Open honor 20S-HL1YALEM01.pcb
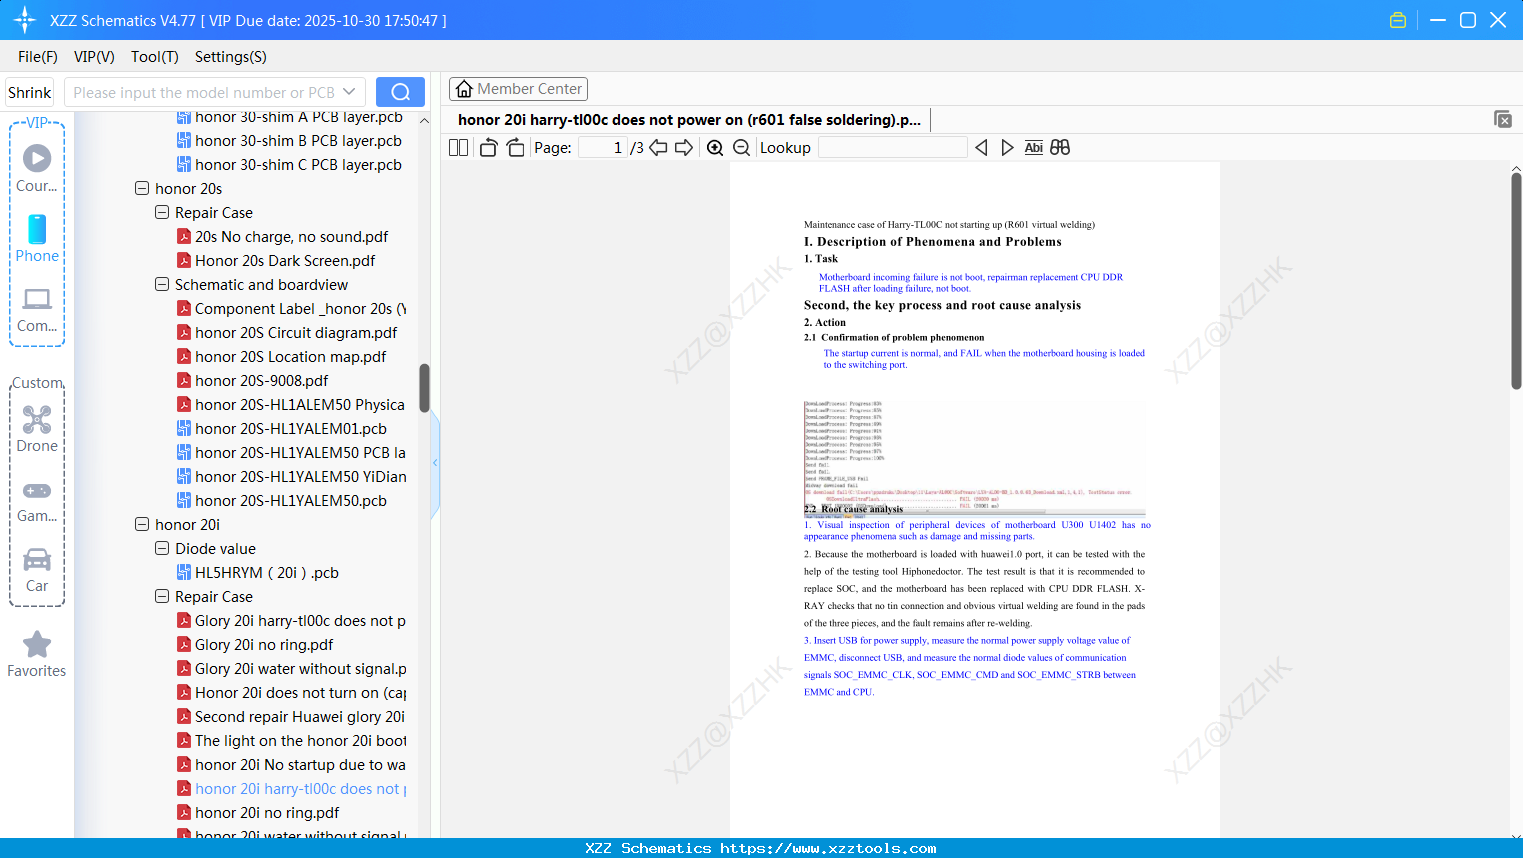1523x858 pixels. 290,428
